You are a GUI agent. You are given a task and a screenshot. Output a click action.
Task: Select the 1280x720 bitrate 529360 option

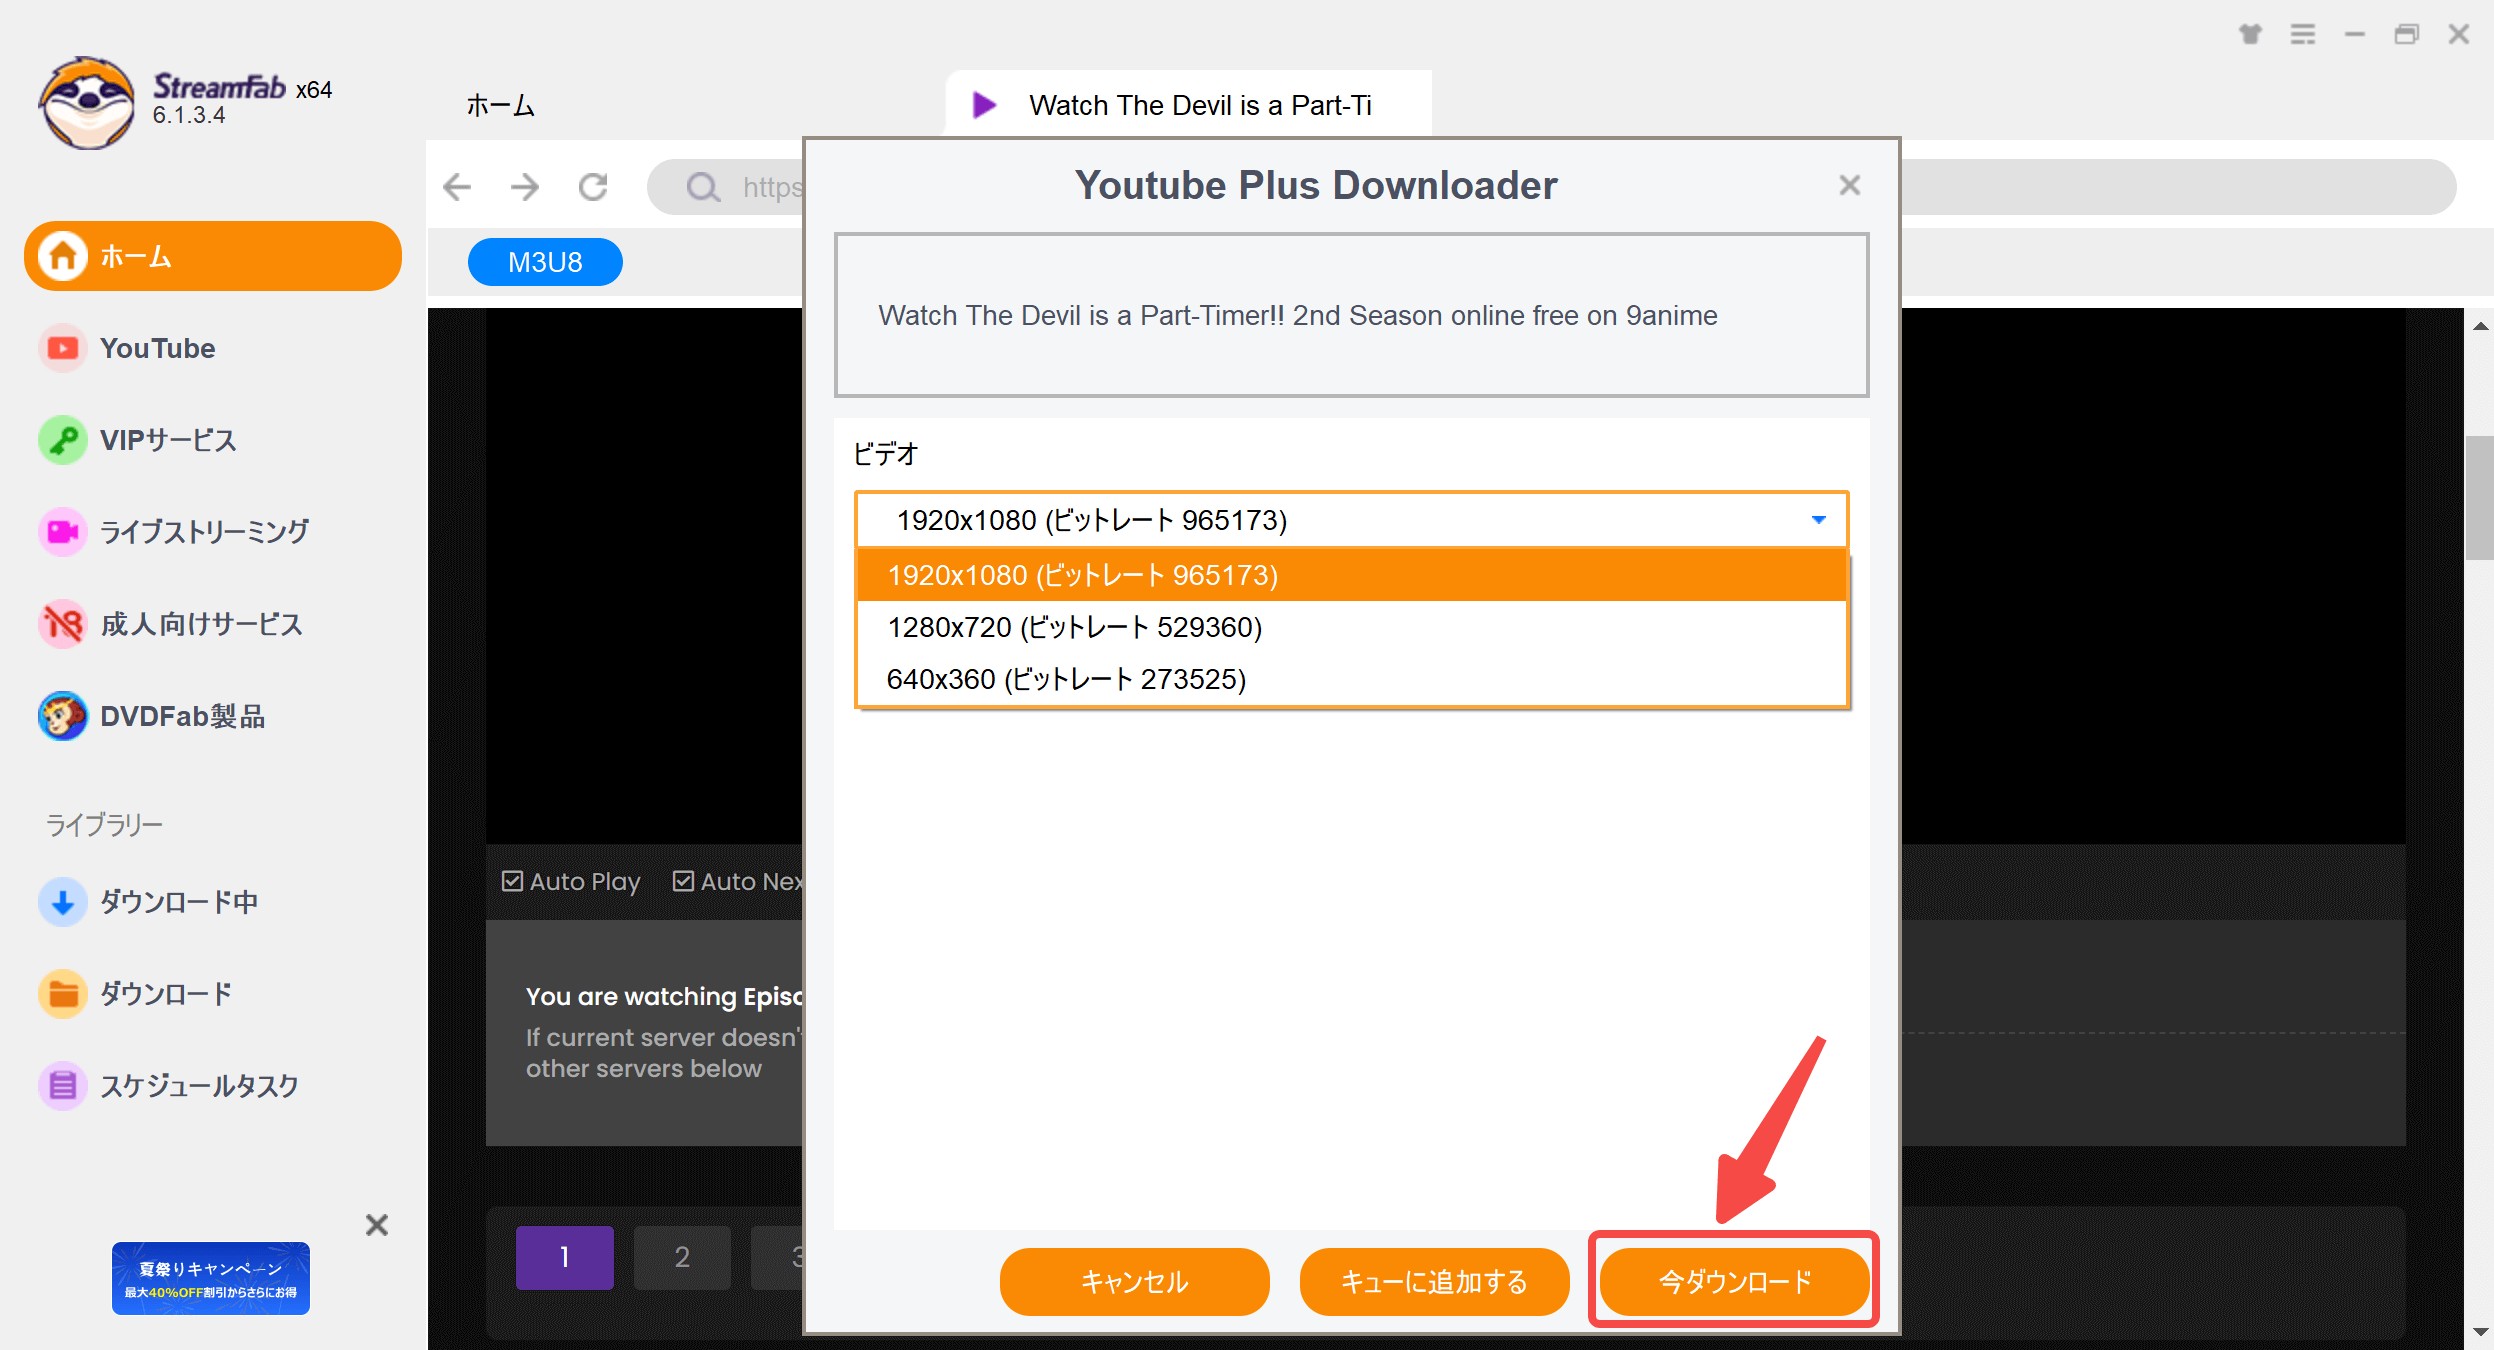tap(1351, 627)
